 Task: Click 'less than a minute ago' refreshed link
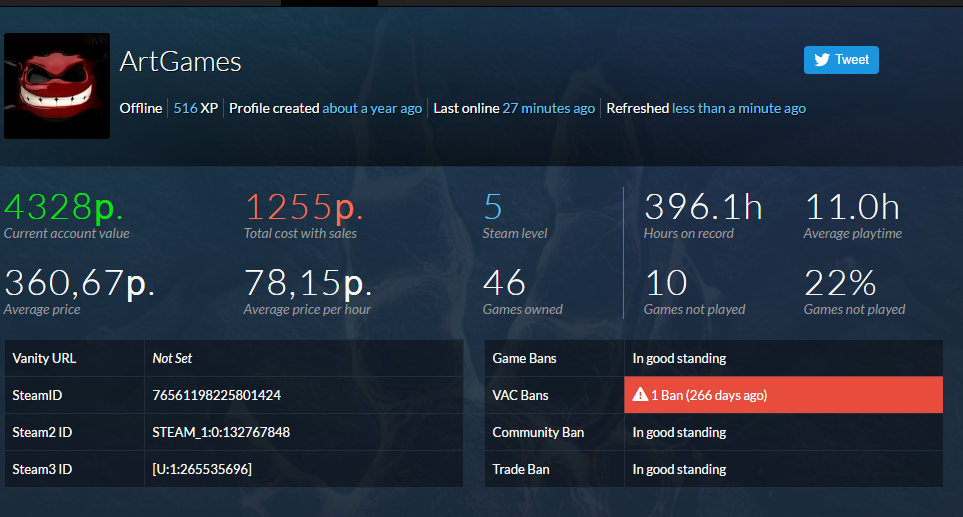pos(739,108)
